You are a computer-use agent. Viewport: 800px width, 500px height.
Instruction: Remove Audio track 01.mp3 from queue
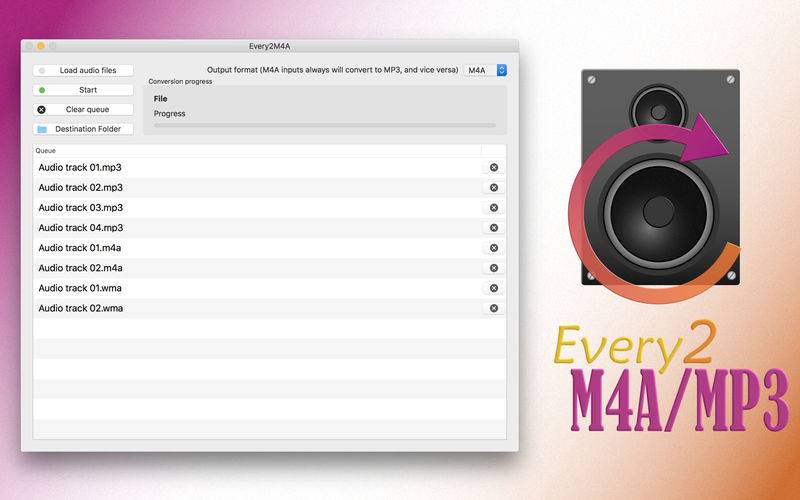point(493,168)
